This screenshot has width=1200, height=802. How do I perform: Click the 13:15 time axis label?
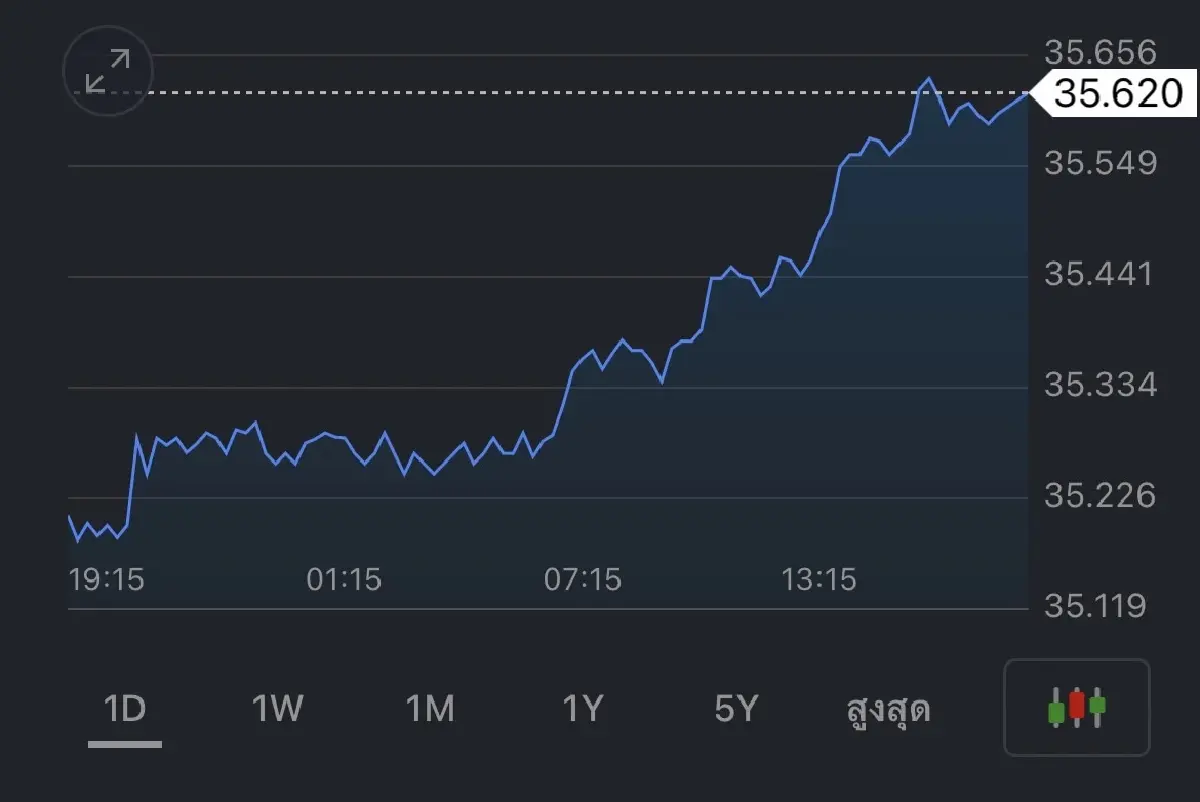(819, 579)
